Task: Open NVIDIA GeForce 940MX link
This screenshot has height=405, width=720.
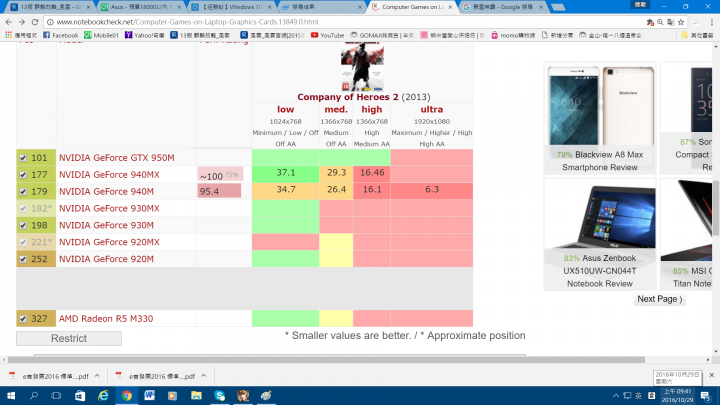Action: [109, 175]
